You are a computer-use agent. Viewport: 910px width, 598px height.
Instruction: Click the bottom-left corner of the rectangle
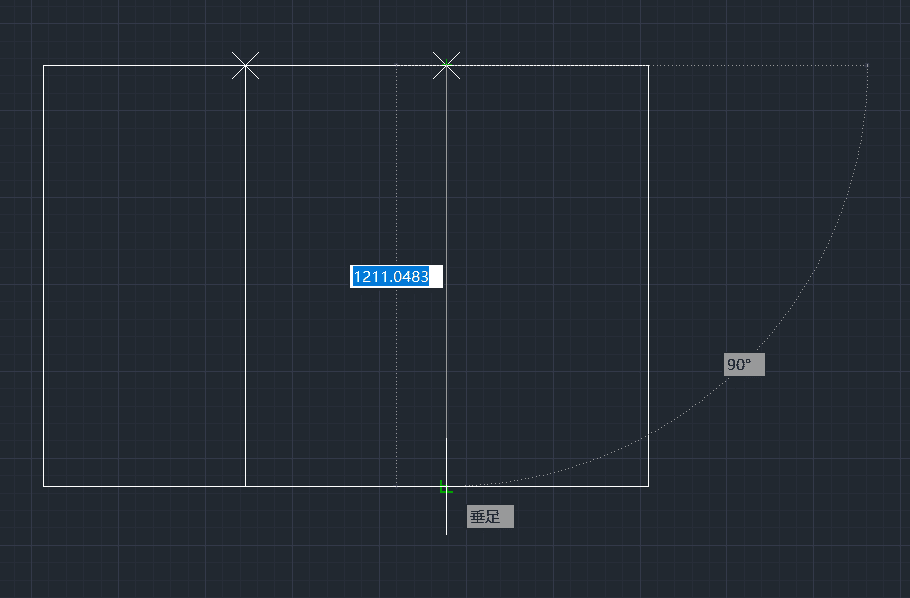click(42, 486)
